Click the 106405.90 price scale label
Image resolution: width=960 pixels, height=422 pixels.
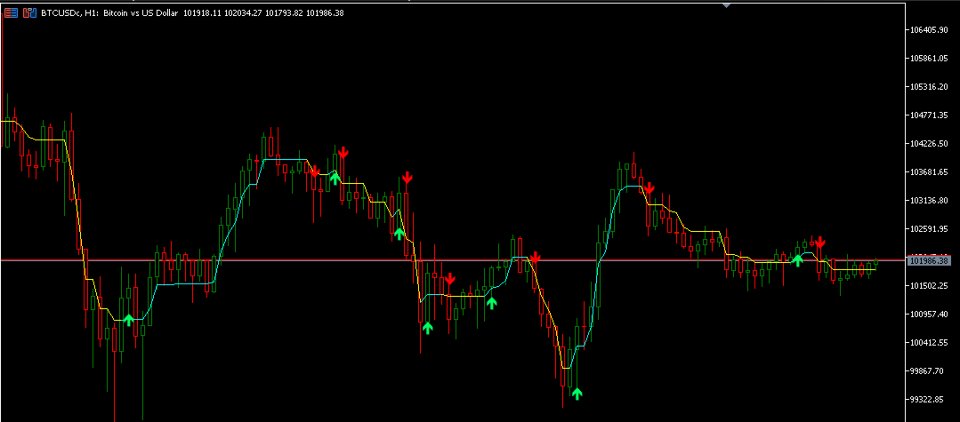pyautogui.click(x=931, y=30)
